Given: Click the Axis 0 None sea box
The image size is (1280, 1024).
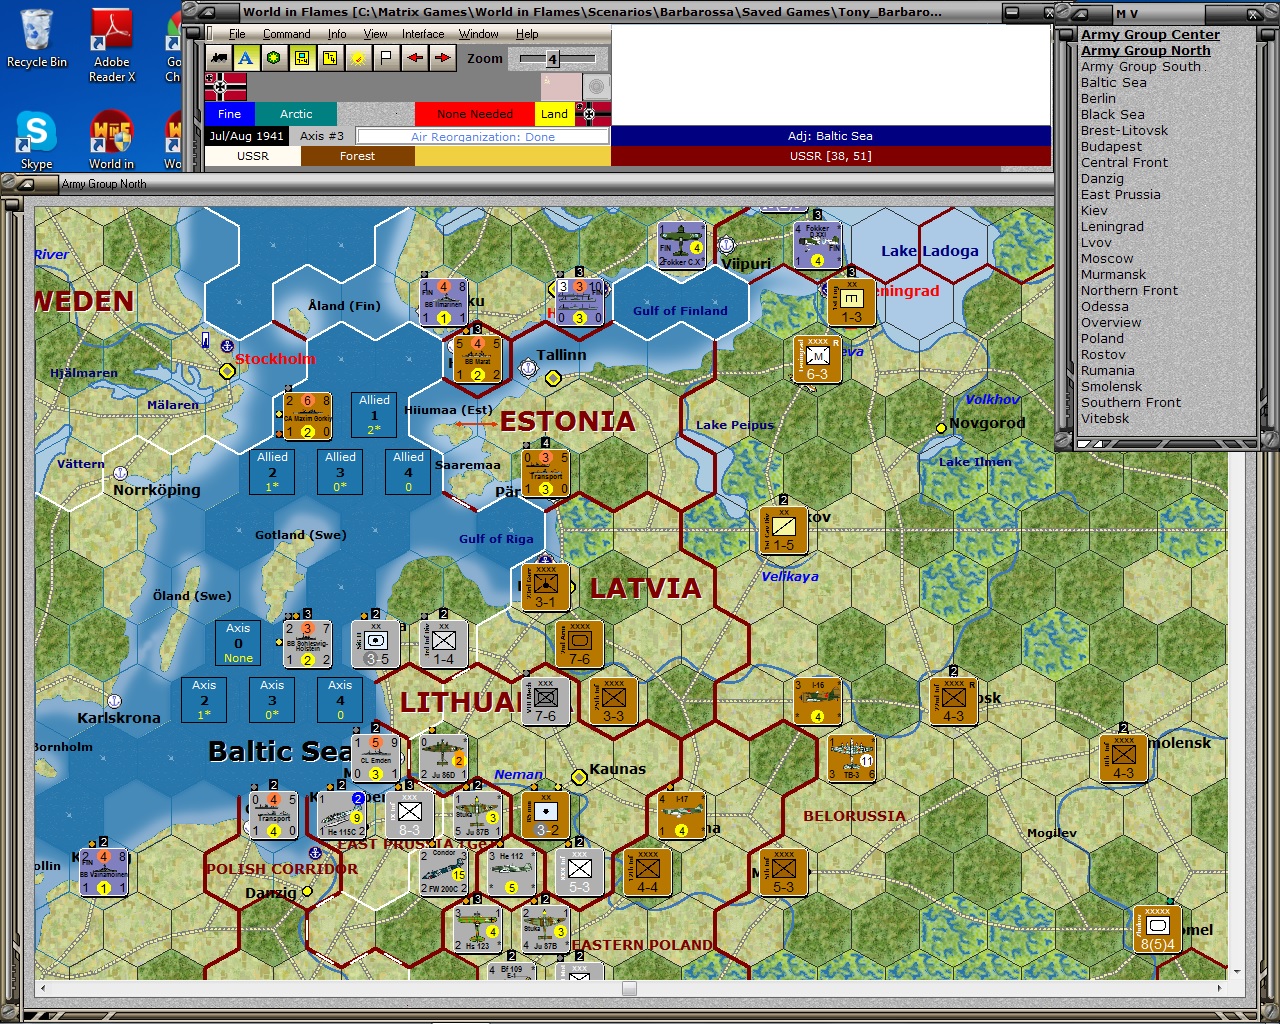Looking at the screenshot, I should coord(238,644).
